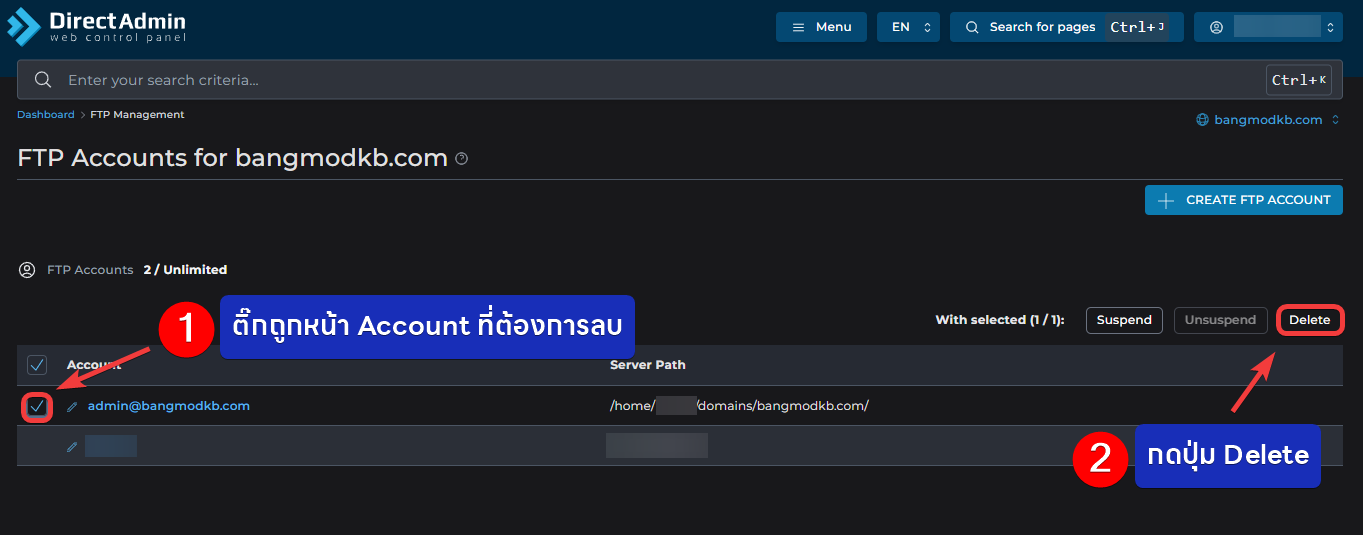Click CREATE FTP ACCOUNT button

(x=1244, y=200)
